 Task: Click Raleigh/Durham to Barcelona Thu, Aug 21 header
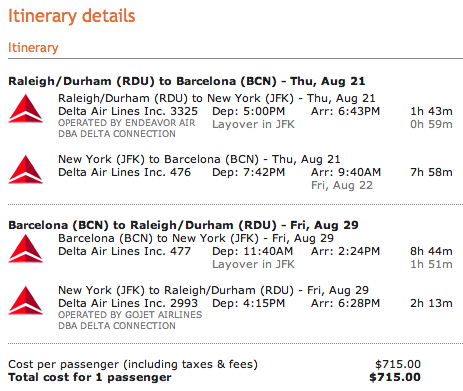pyautogui.click(x=187, y=81)
